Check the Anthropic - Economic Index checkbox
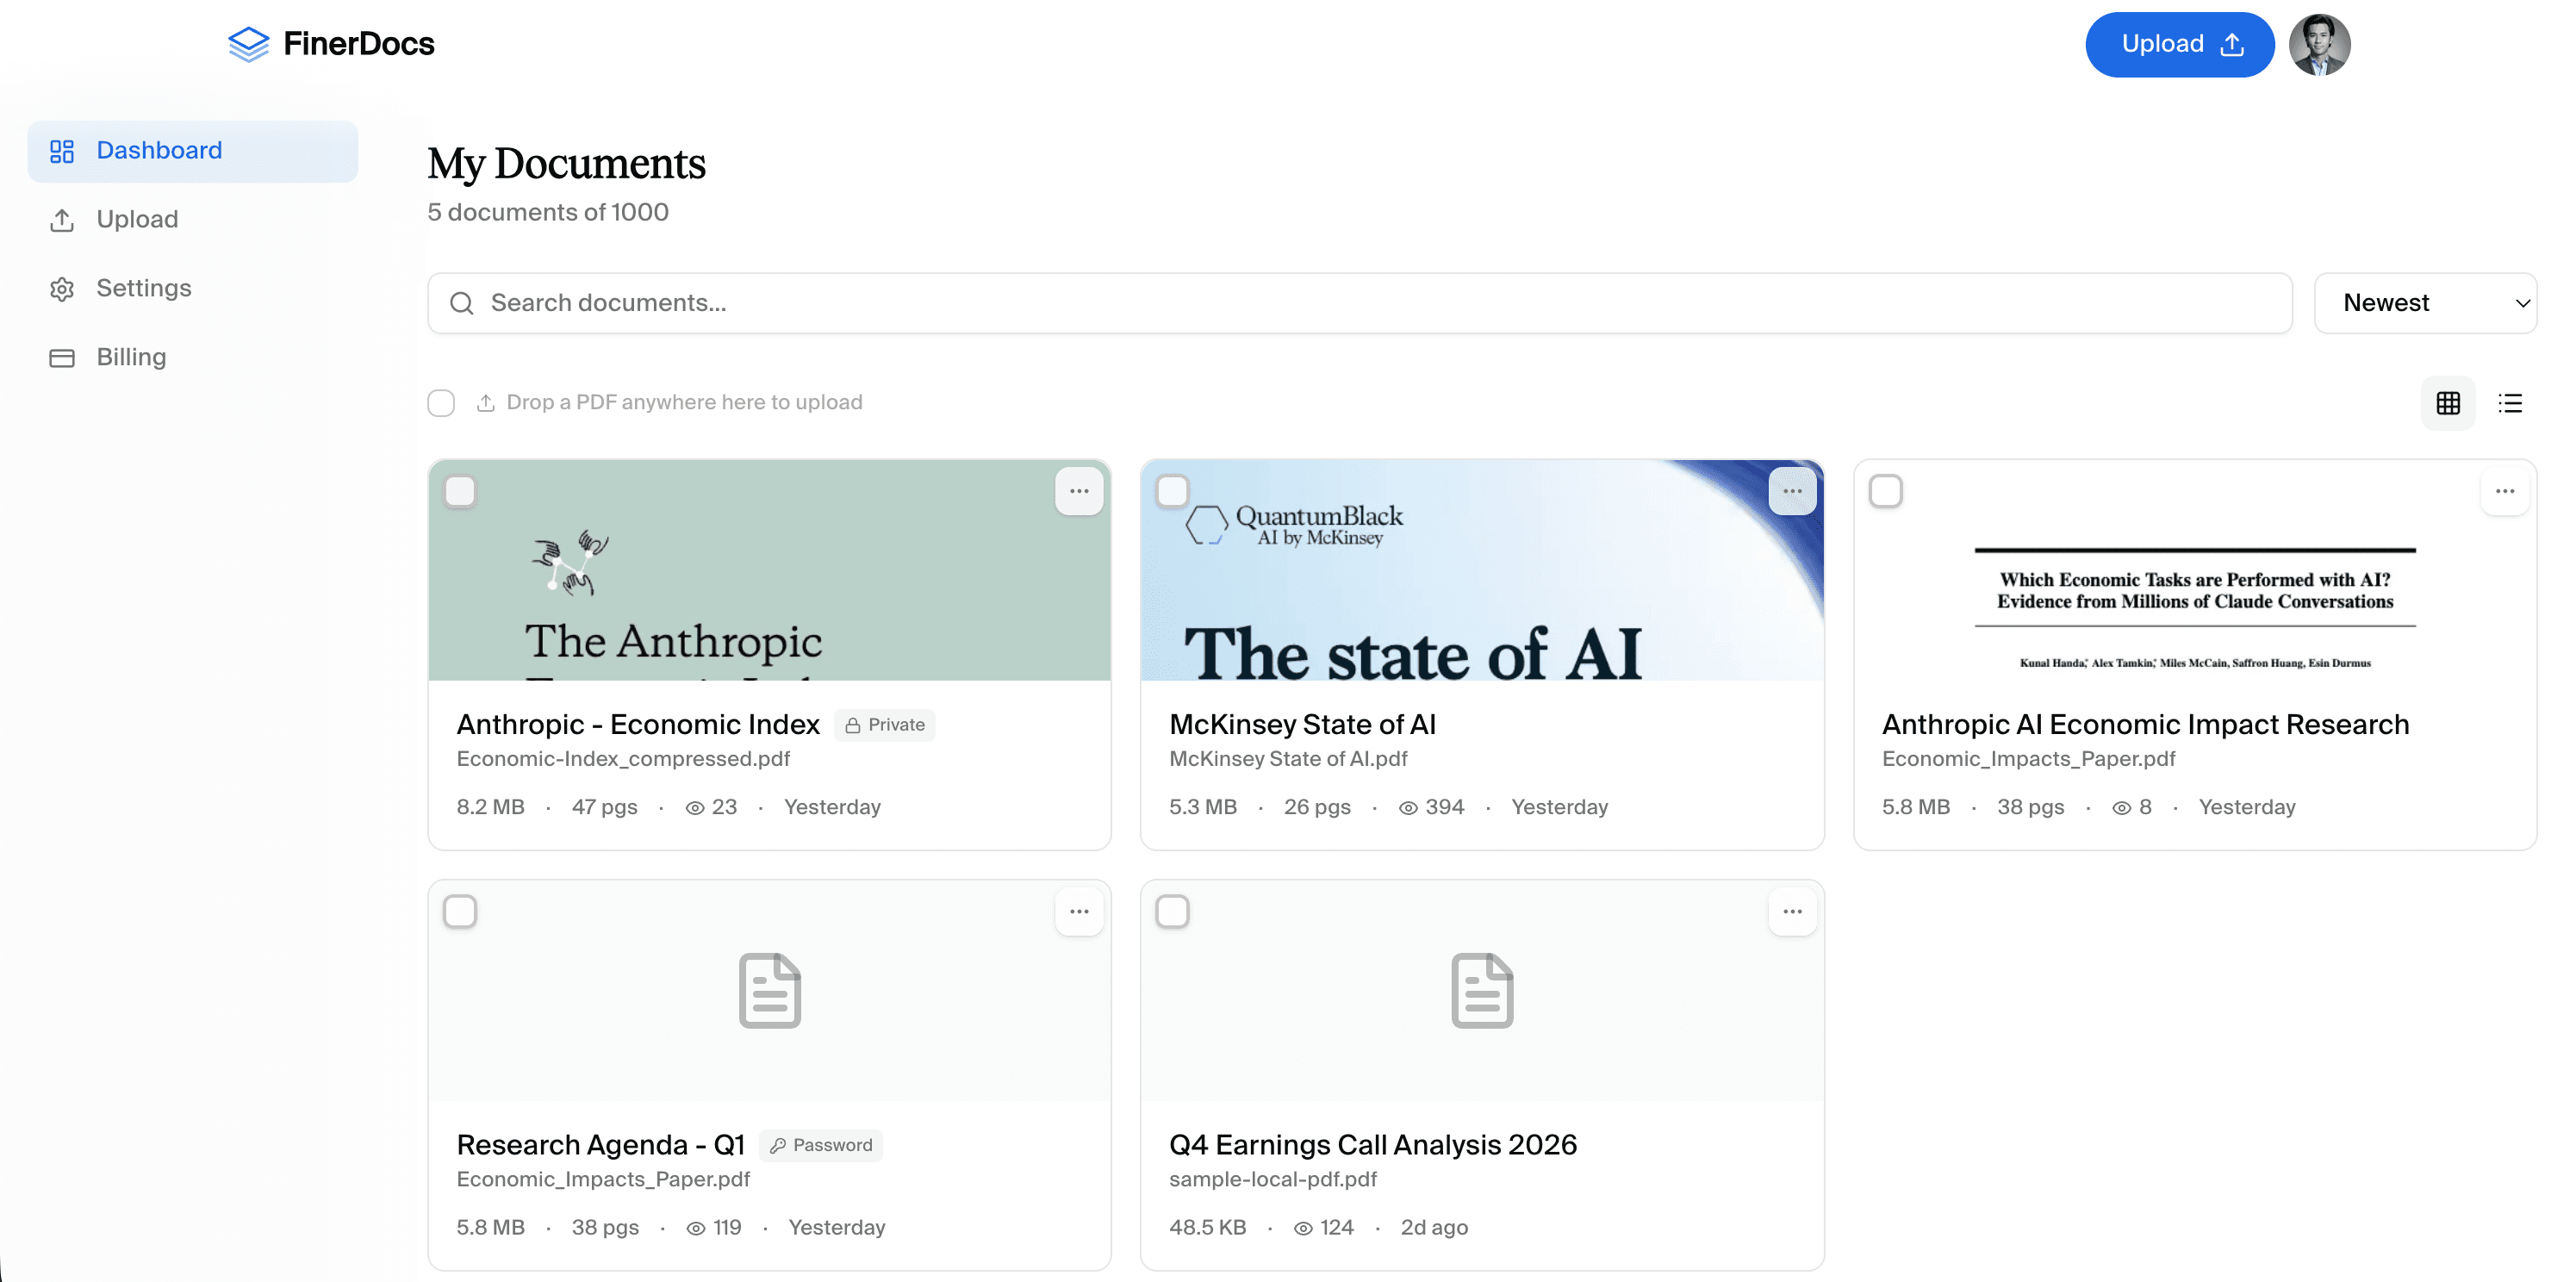 (x=461, y=490)
